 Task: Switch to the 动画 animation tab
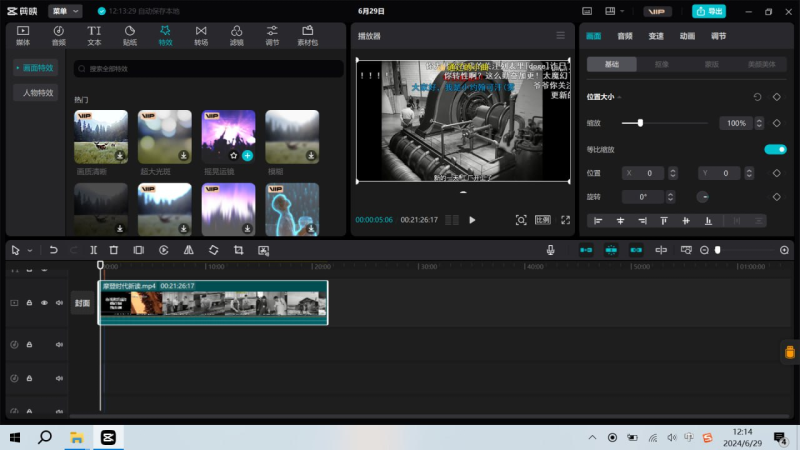click(687, 36)
